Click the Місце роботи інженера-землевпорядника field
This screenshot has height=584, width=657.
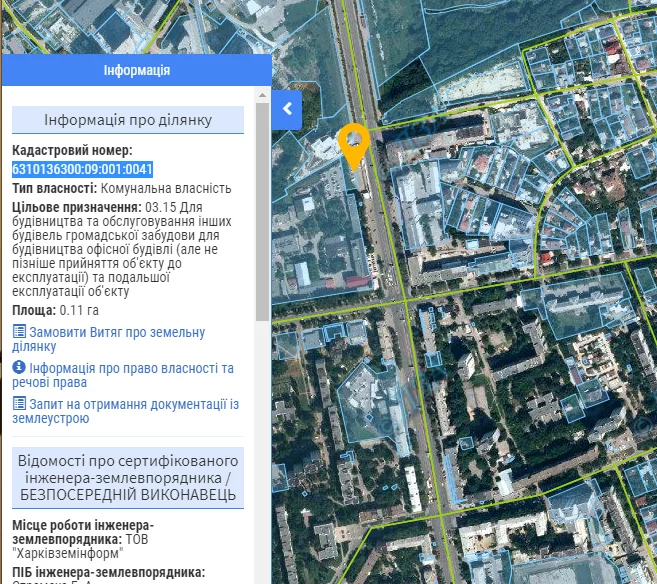83,532
